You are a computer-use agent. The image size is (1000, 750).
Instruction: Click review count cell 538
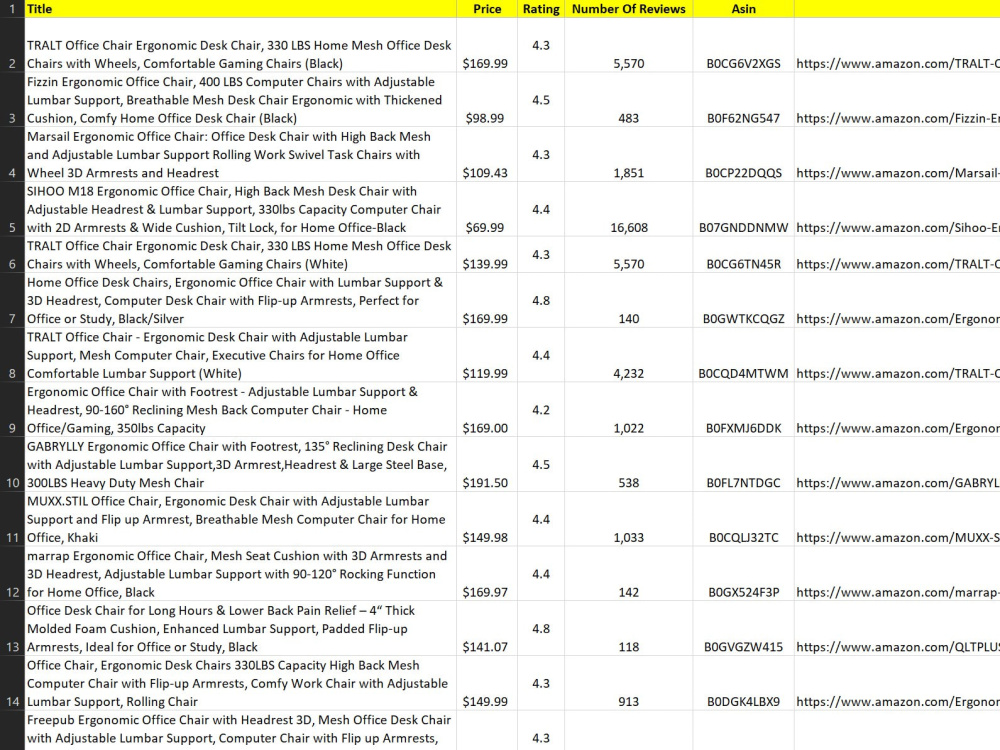coord(628,464)
